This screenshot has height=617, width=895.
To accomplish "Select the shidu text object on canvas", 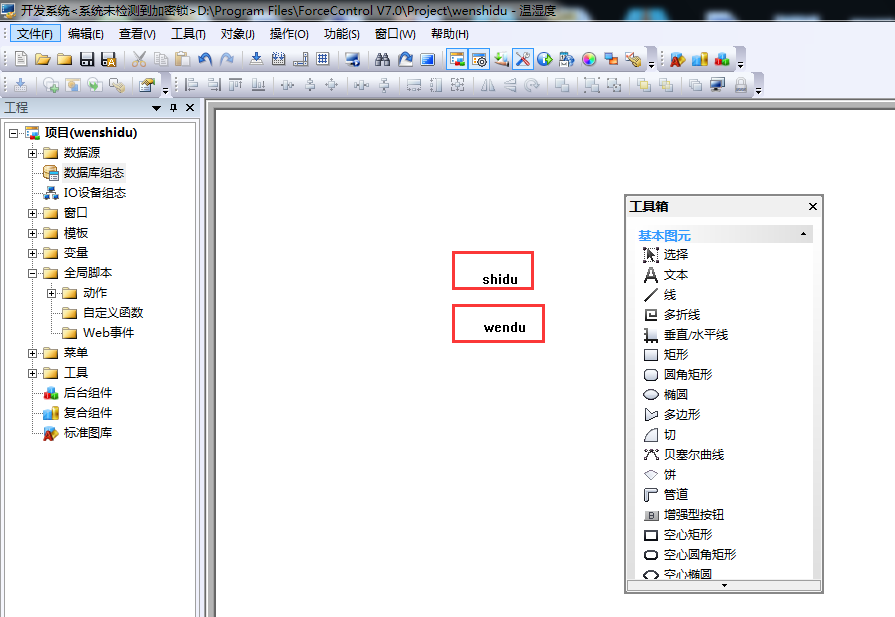I will click(500, 279).
